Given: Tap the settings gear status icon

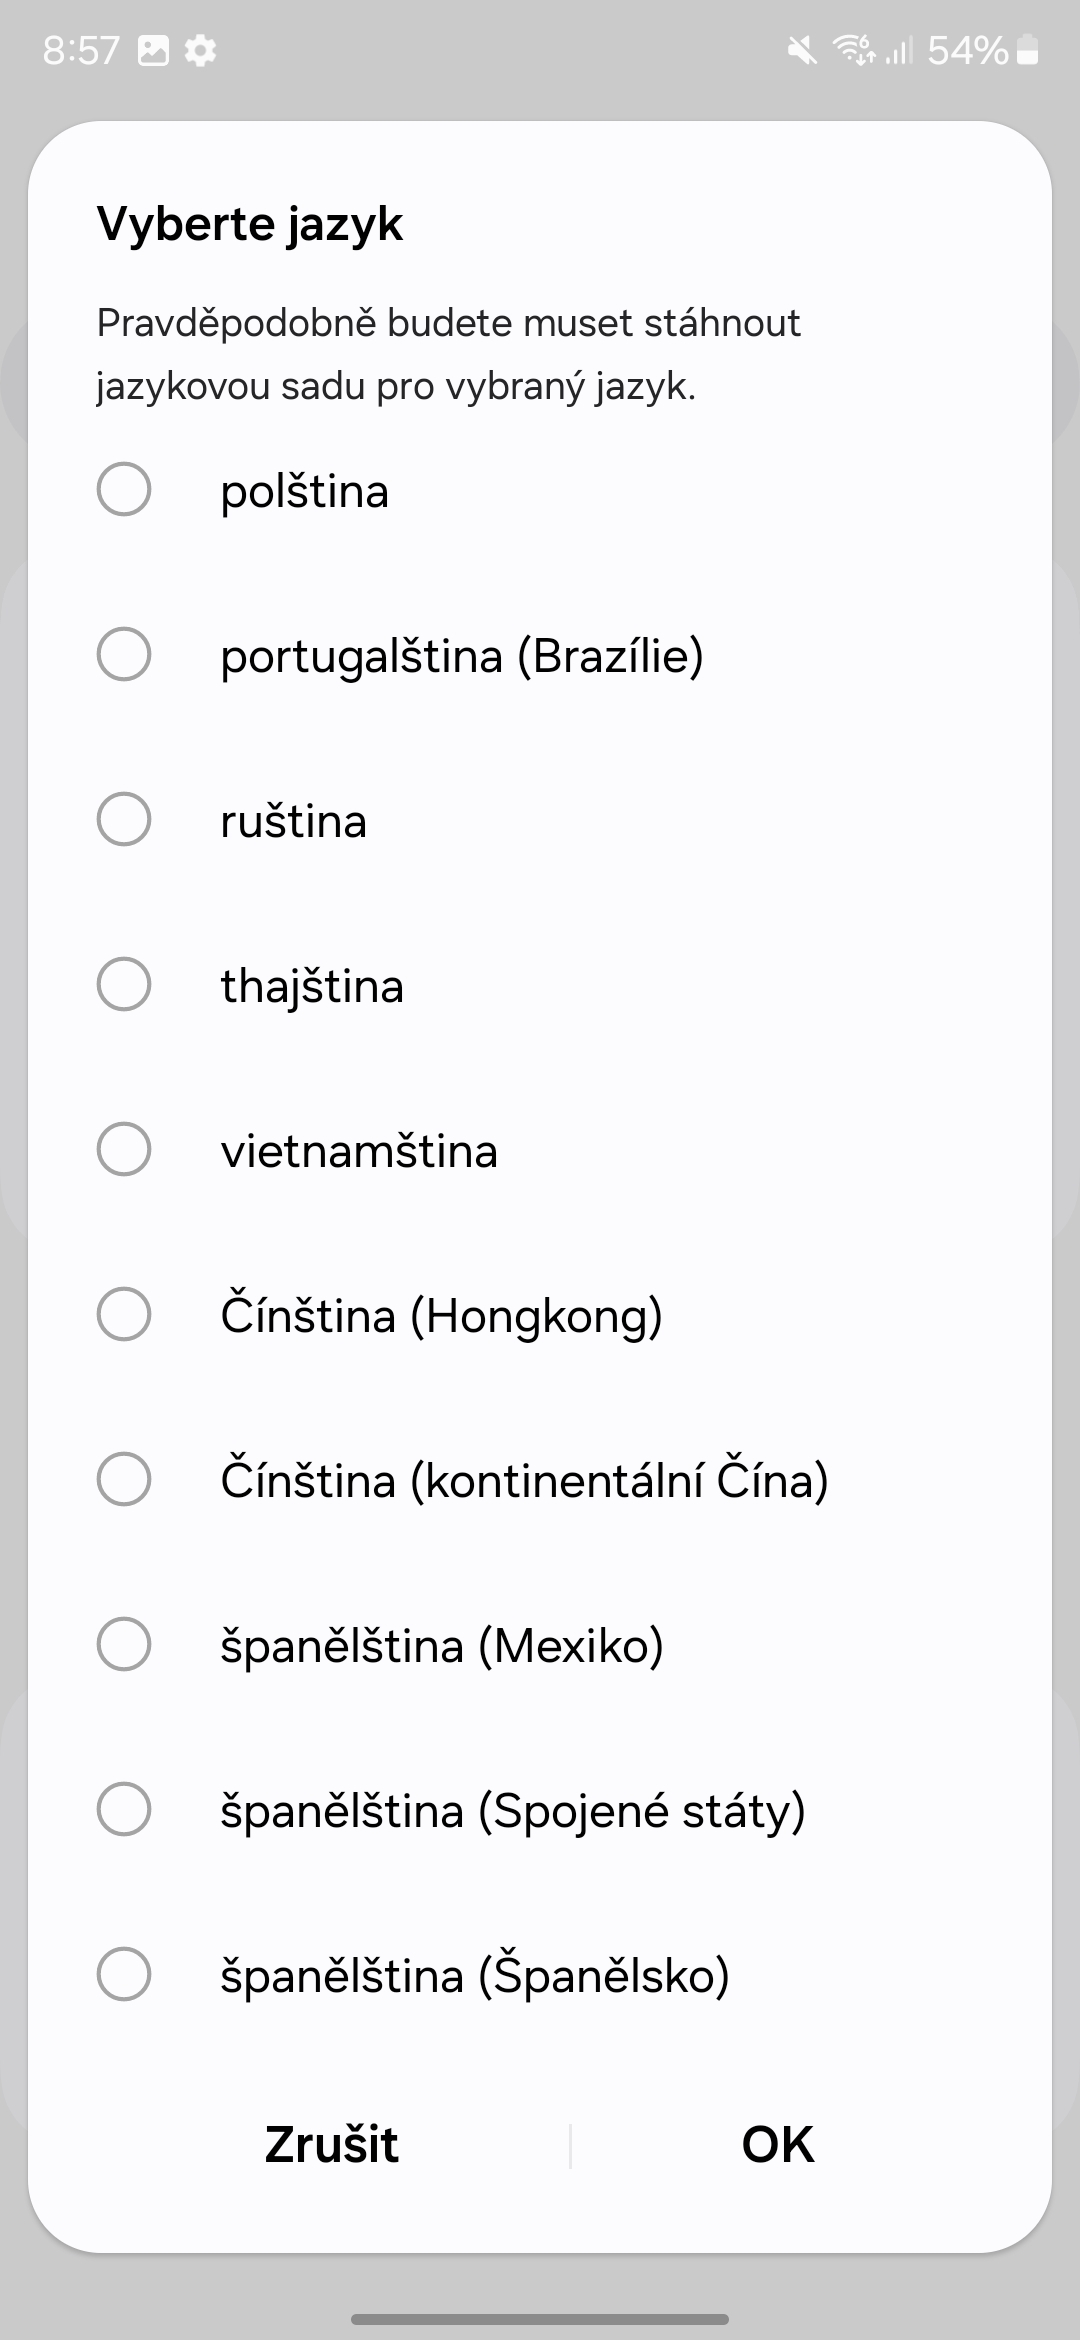Looking at the screenshot, I should pyautogui.click(x=201, y=50).
